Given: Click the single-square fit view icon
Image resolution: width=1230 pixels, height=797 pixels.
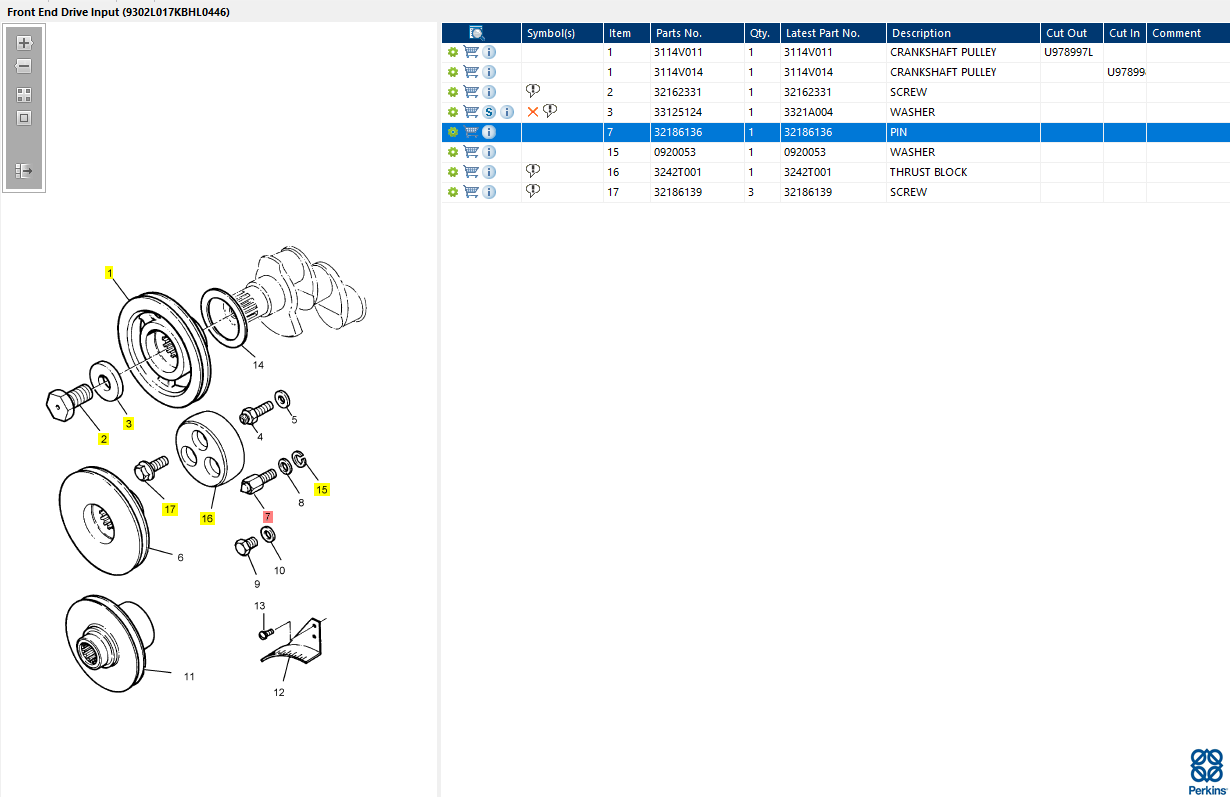Looking at the screenshot, I should pos(24,118).
